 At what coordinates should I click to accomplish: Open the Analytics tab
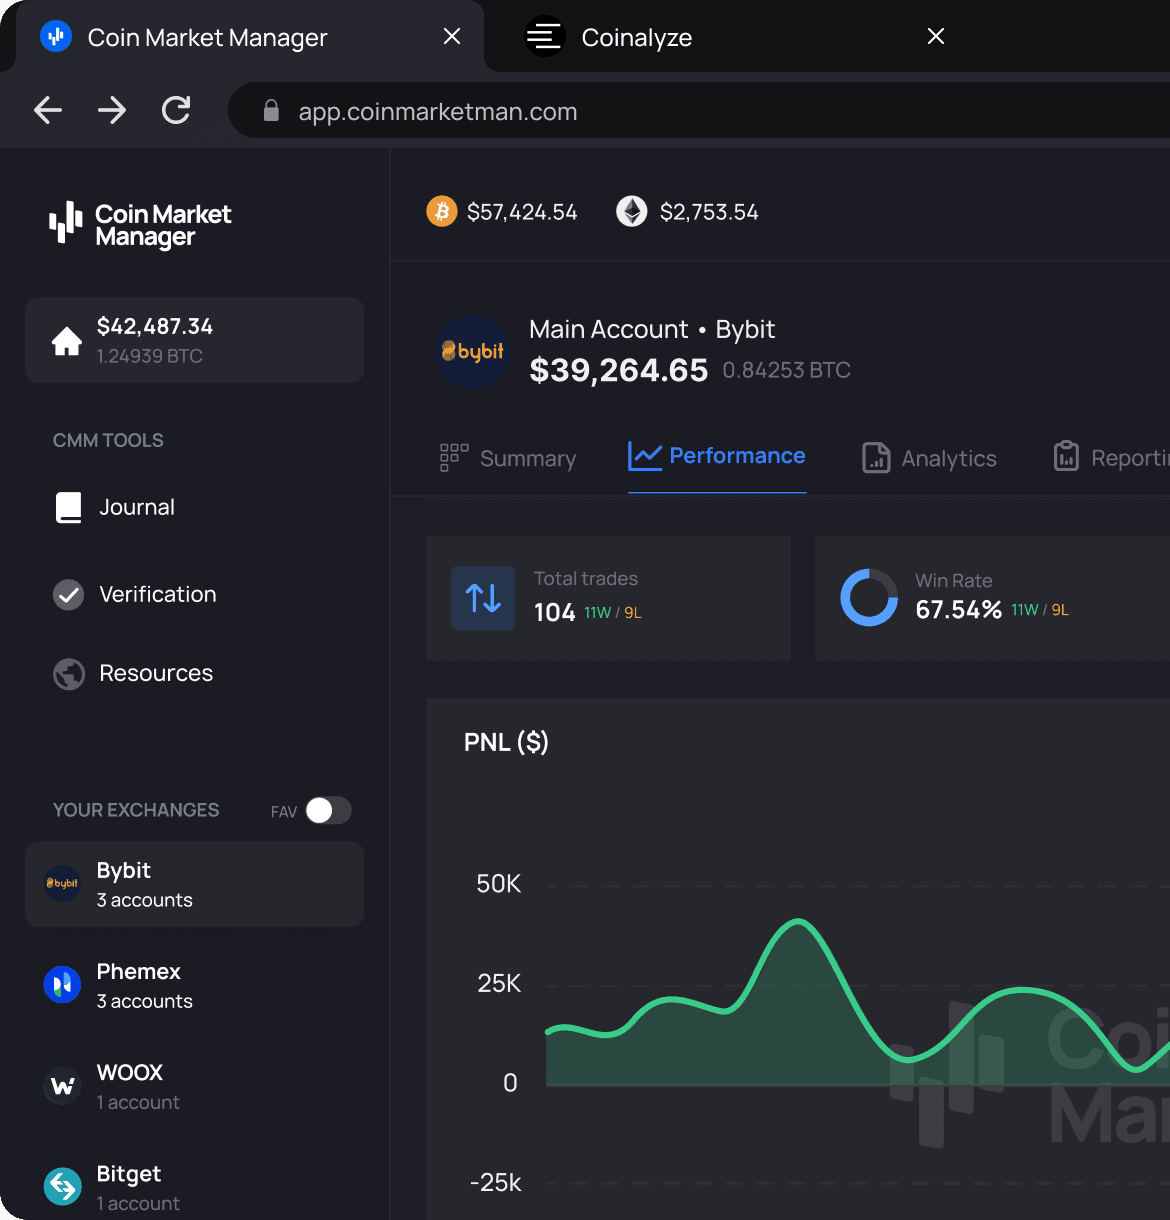[930, 458]
